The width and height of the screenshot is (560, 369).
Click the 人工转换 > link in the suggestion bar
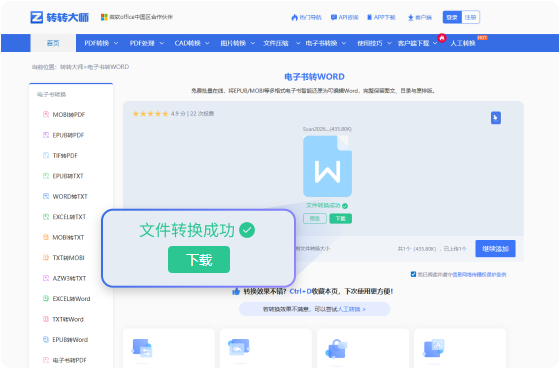[351, 309]
